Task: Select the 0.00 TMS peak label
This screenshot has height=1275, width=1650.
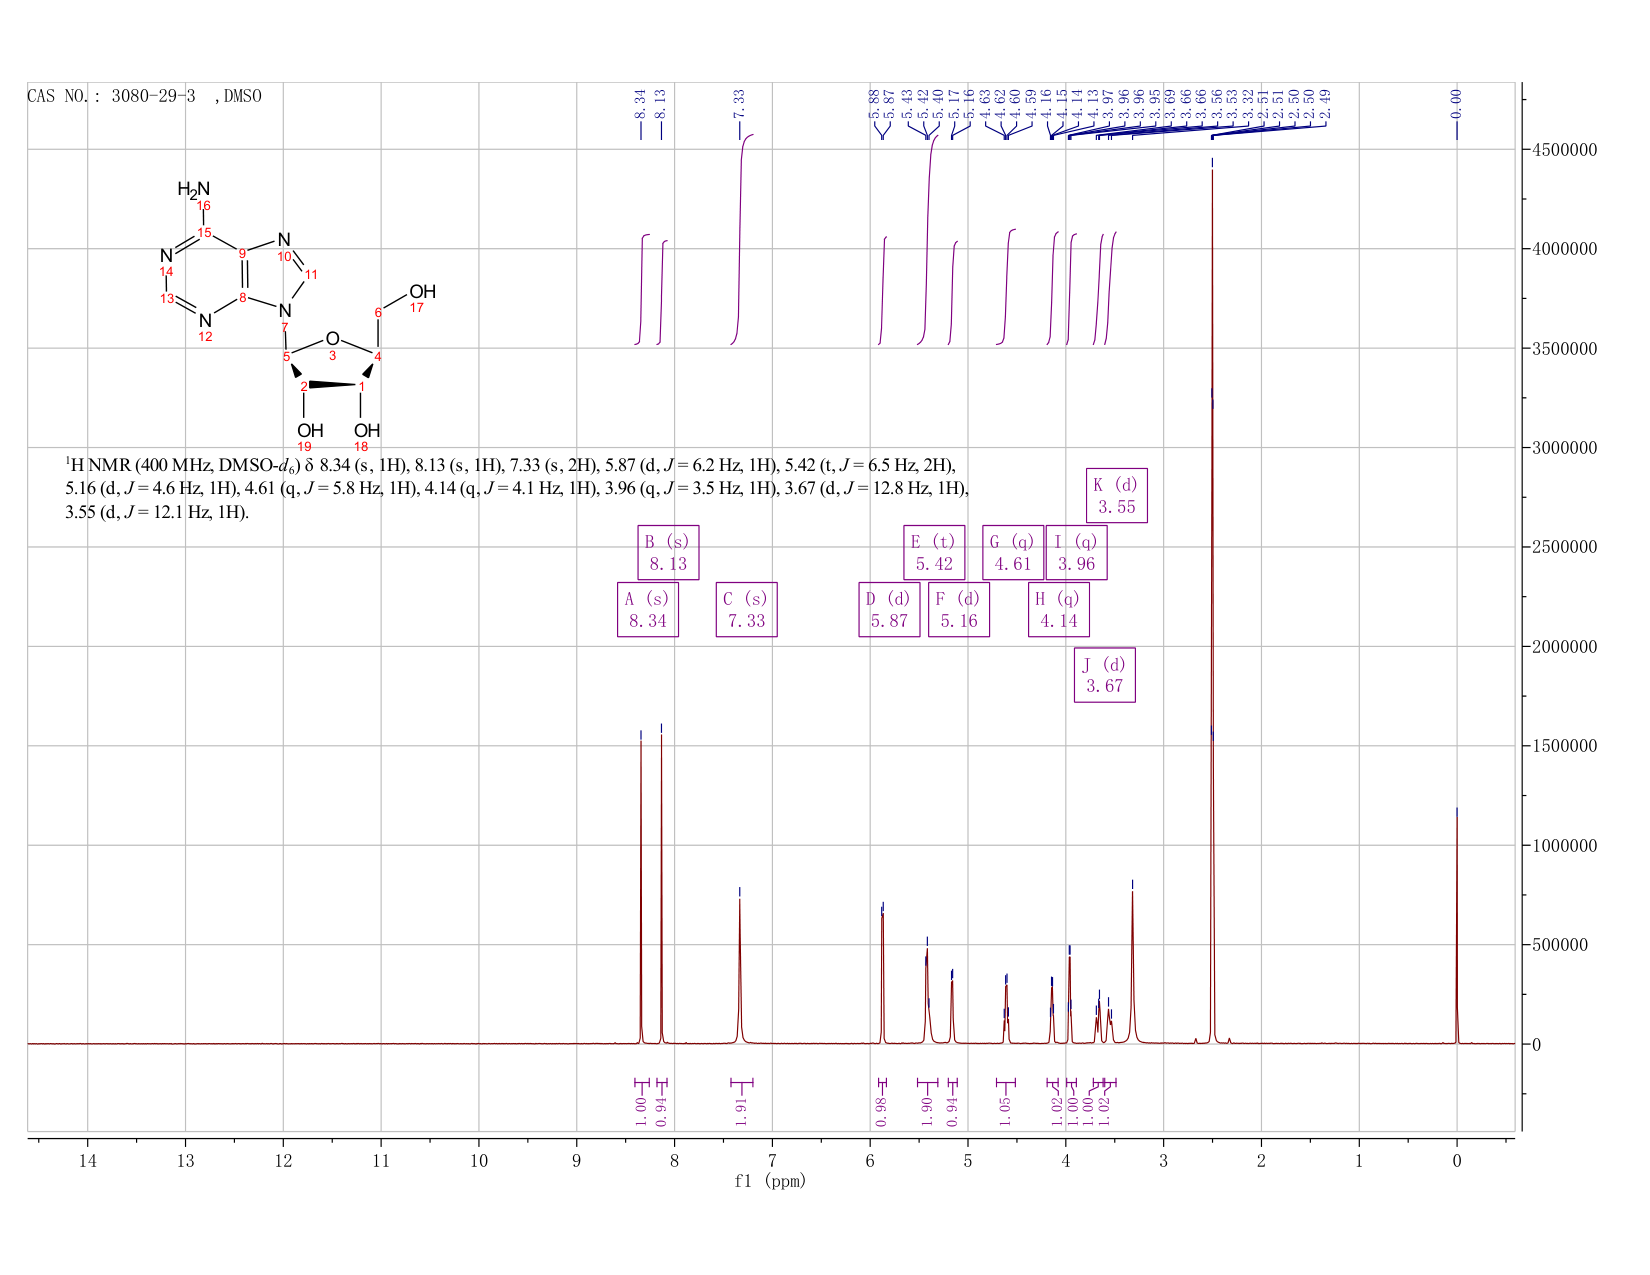Action: click(x=1456, y=101)
